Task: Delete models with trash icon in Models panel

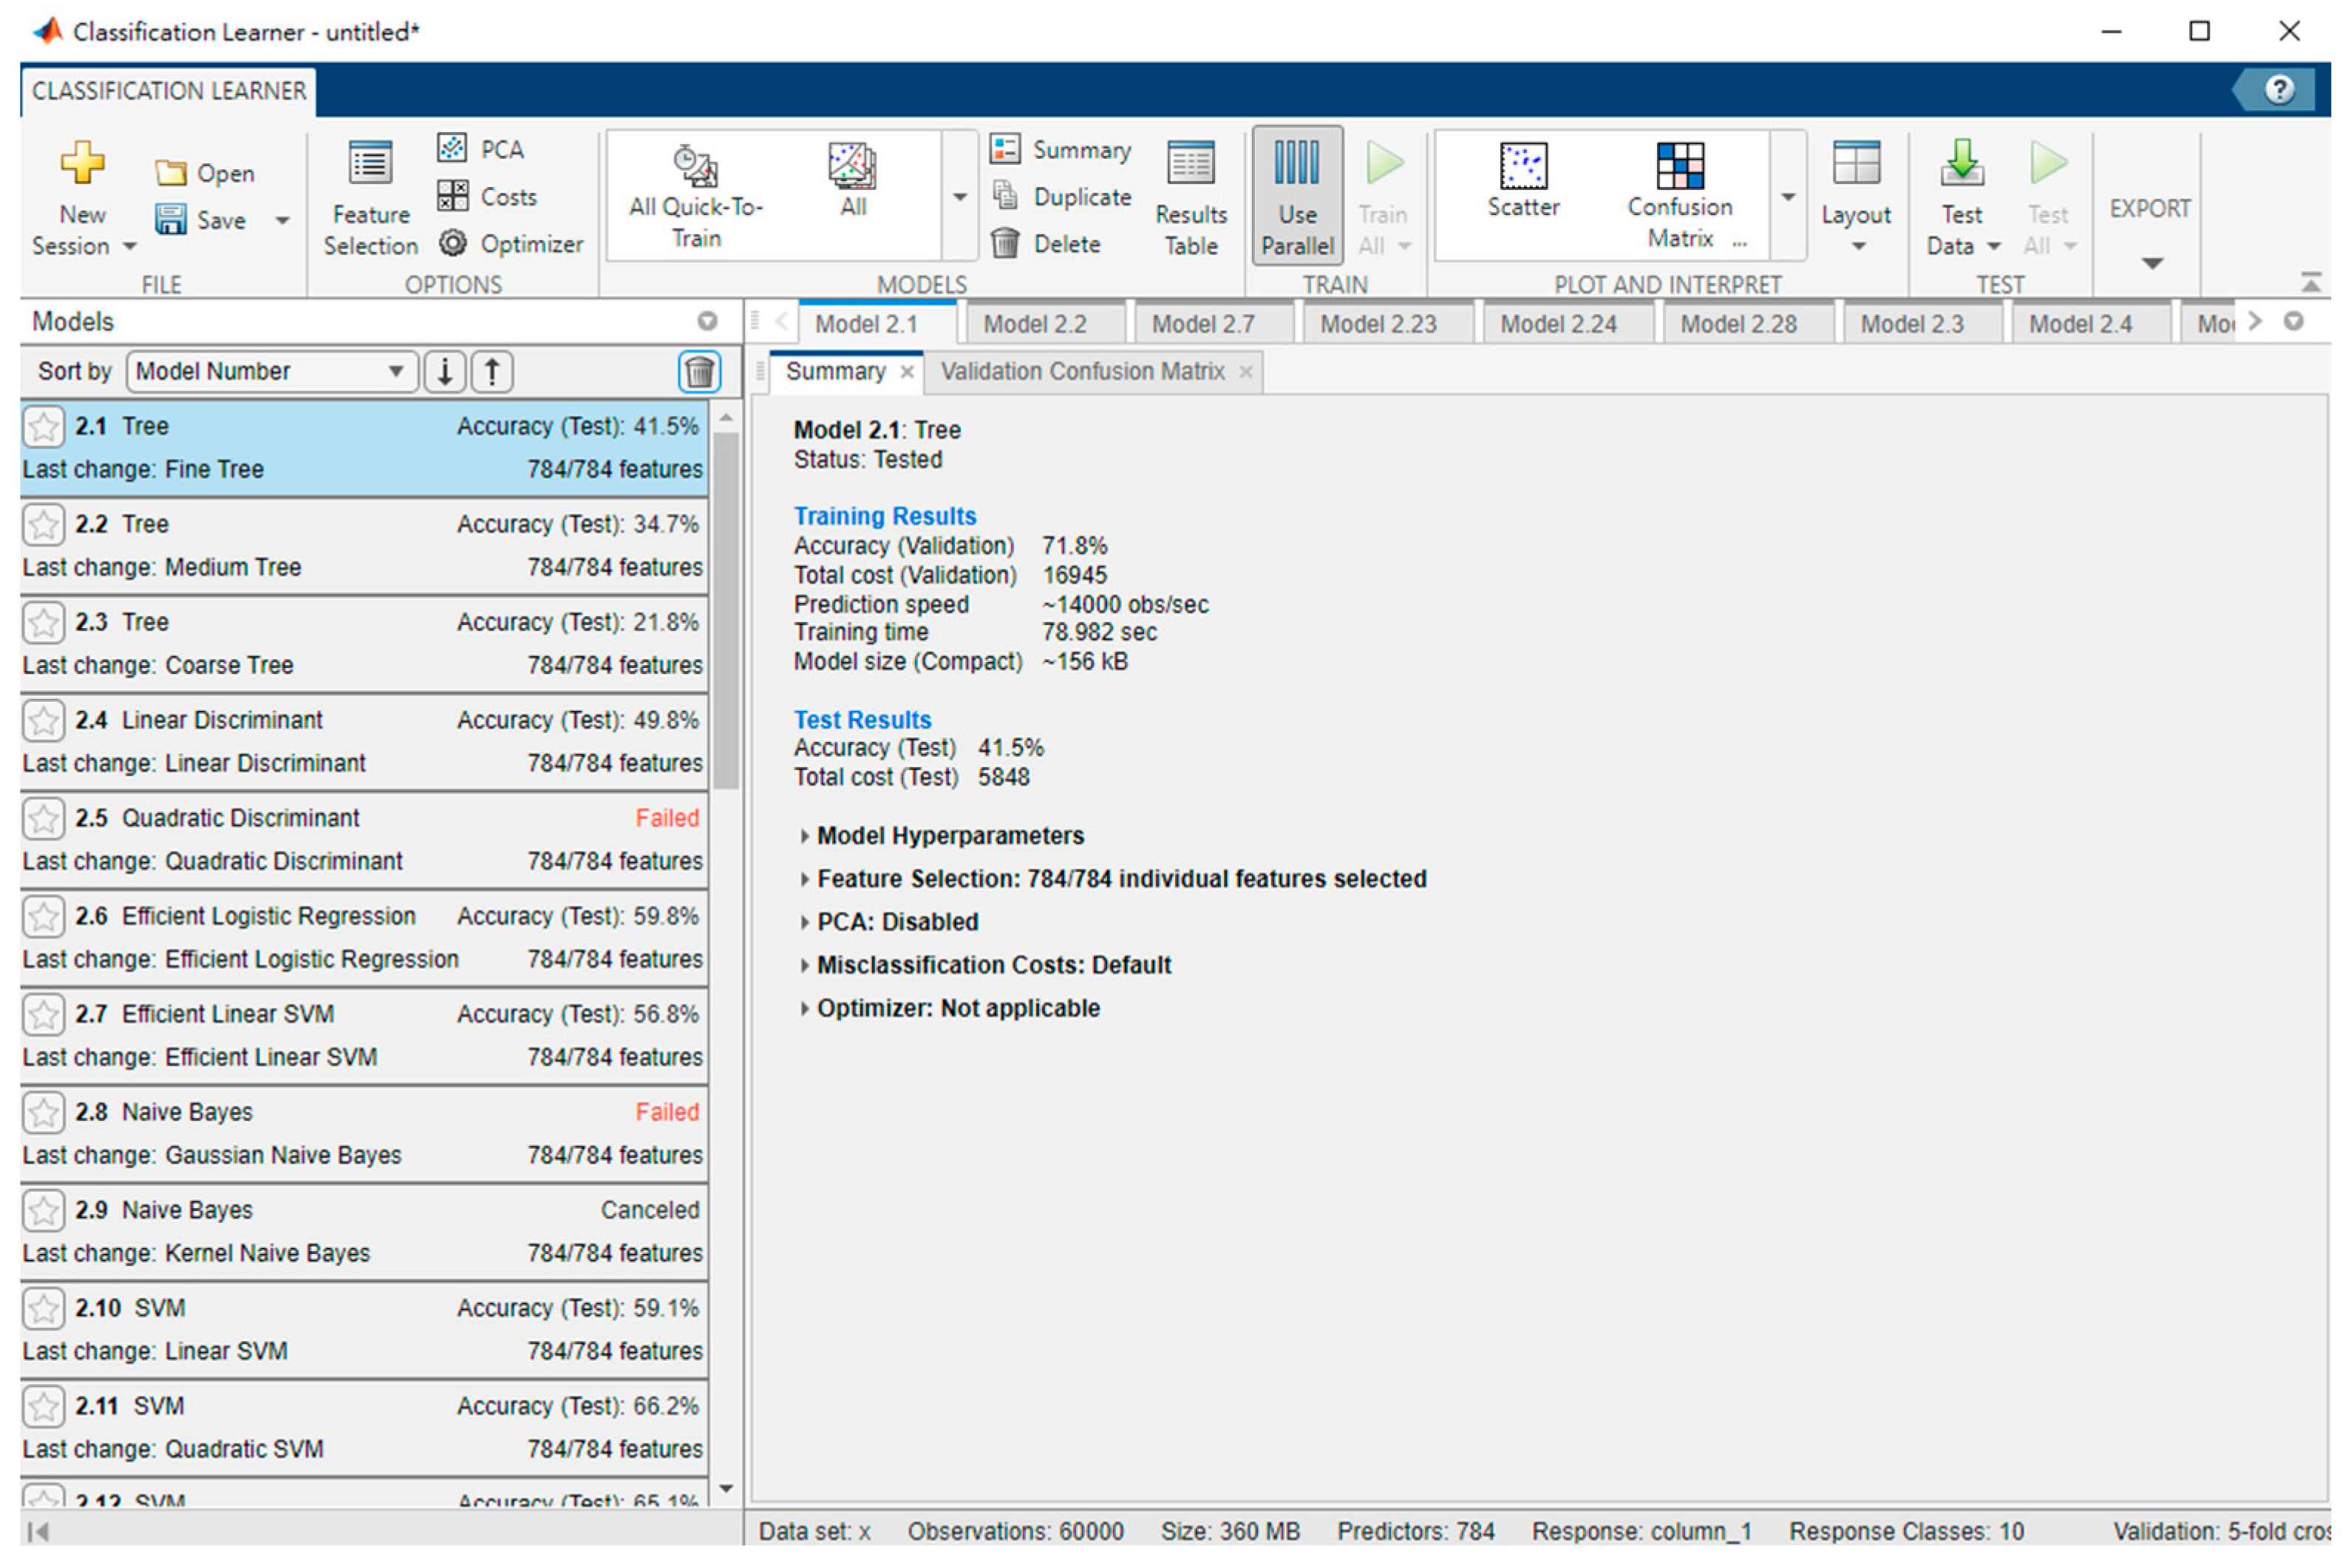Action: (x=700, y=372)
